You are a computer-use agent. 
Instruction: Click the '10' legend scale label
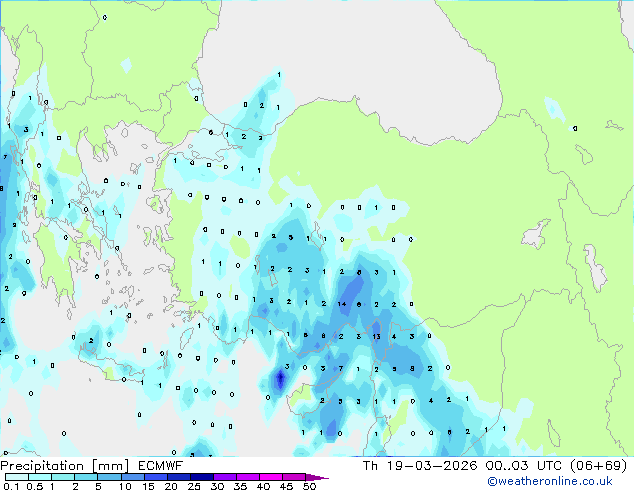point(125,486)
